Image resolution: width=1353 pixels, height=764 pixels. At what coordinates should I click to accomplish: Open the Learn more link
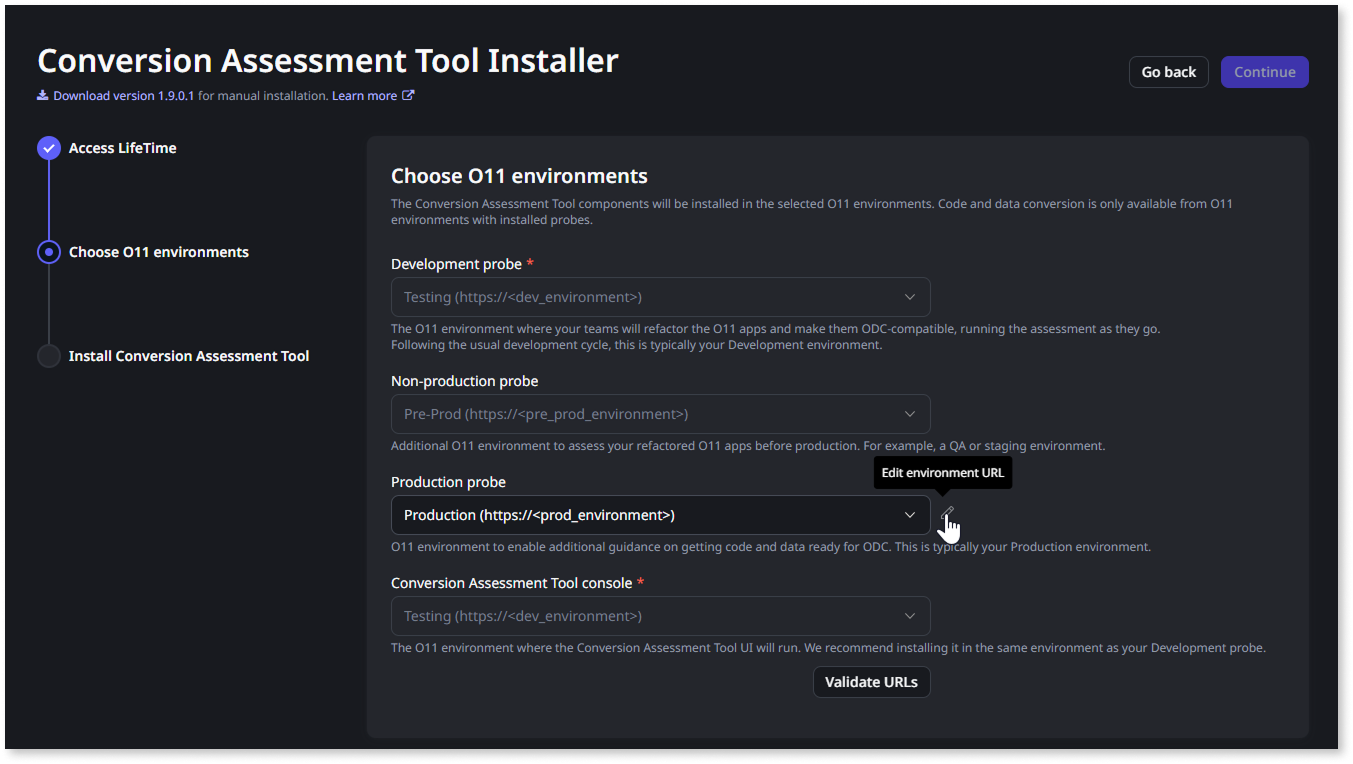pos(365,95)
